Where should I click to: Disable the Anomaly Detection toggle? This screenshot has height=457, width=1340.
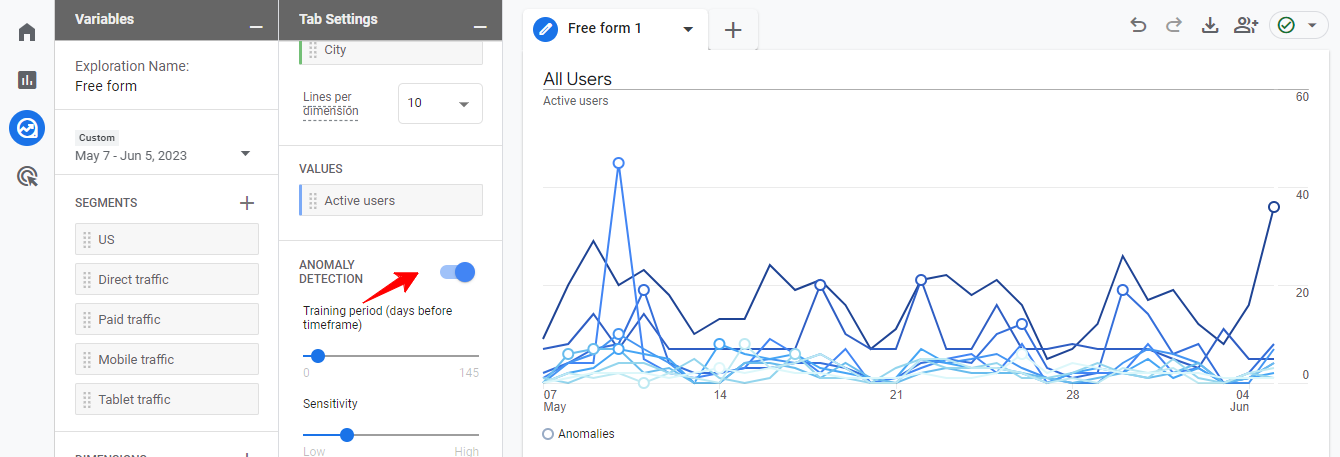point(457,272)
